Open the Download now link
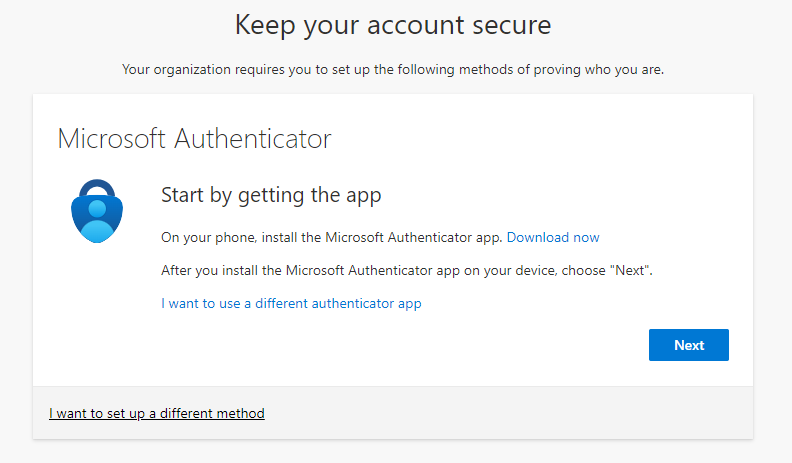The image size is (792, 463). pyautogui.click(x=553, y=237)
